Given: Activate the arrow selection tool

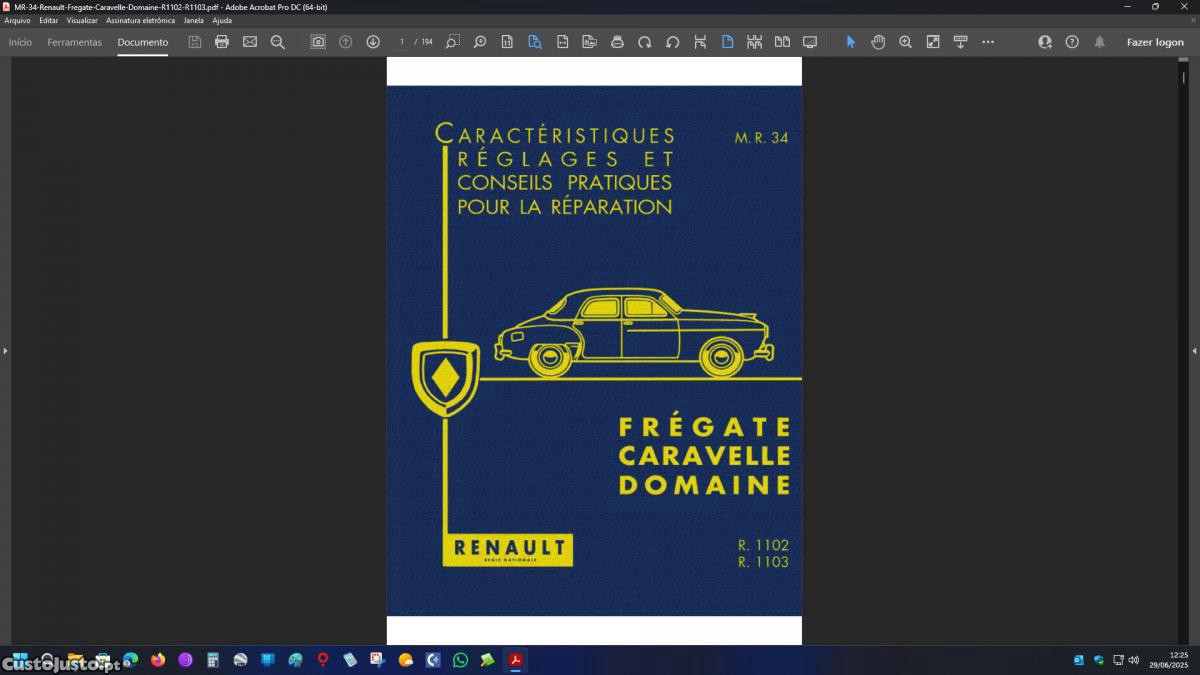Looking at the screenshot, I should (851, 42).
